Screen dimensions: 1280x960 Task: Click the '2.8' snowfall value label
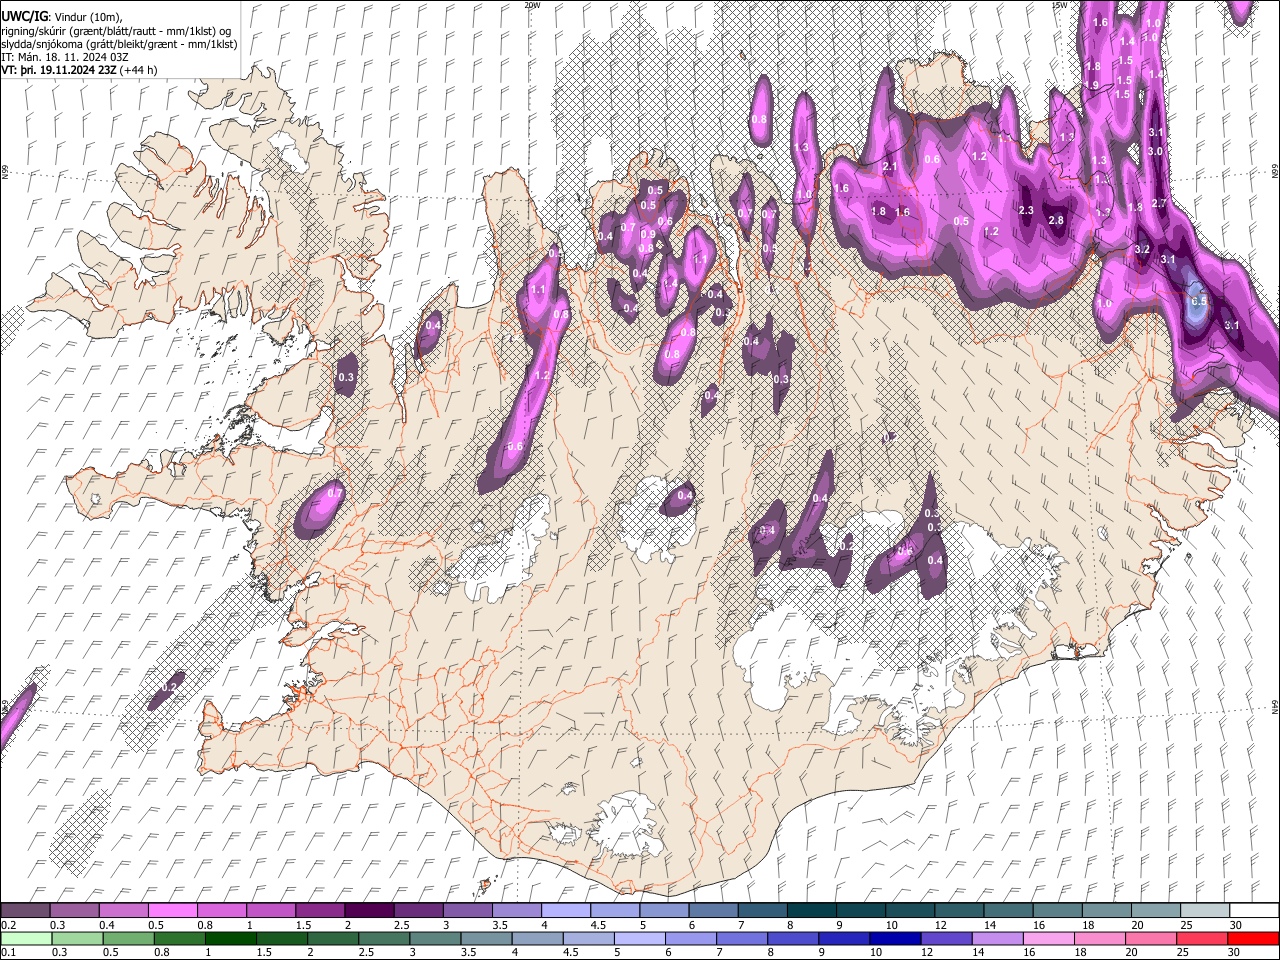(x=1056, y=220)
